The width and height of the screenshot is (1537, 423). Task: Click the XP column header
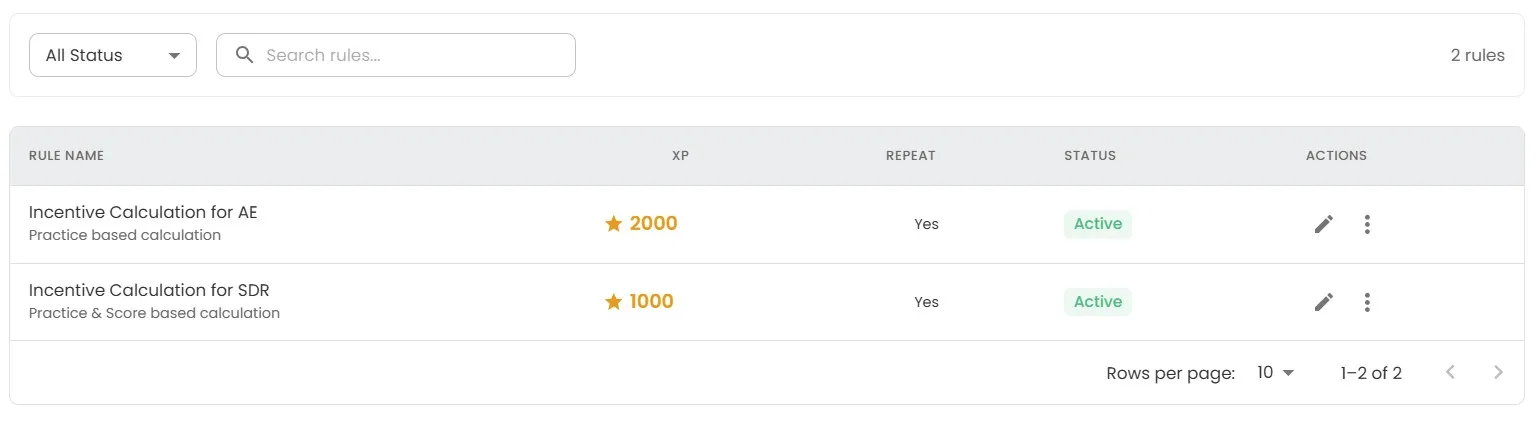click(680, 156)
